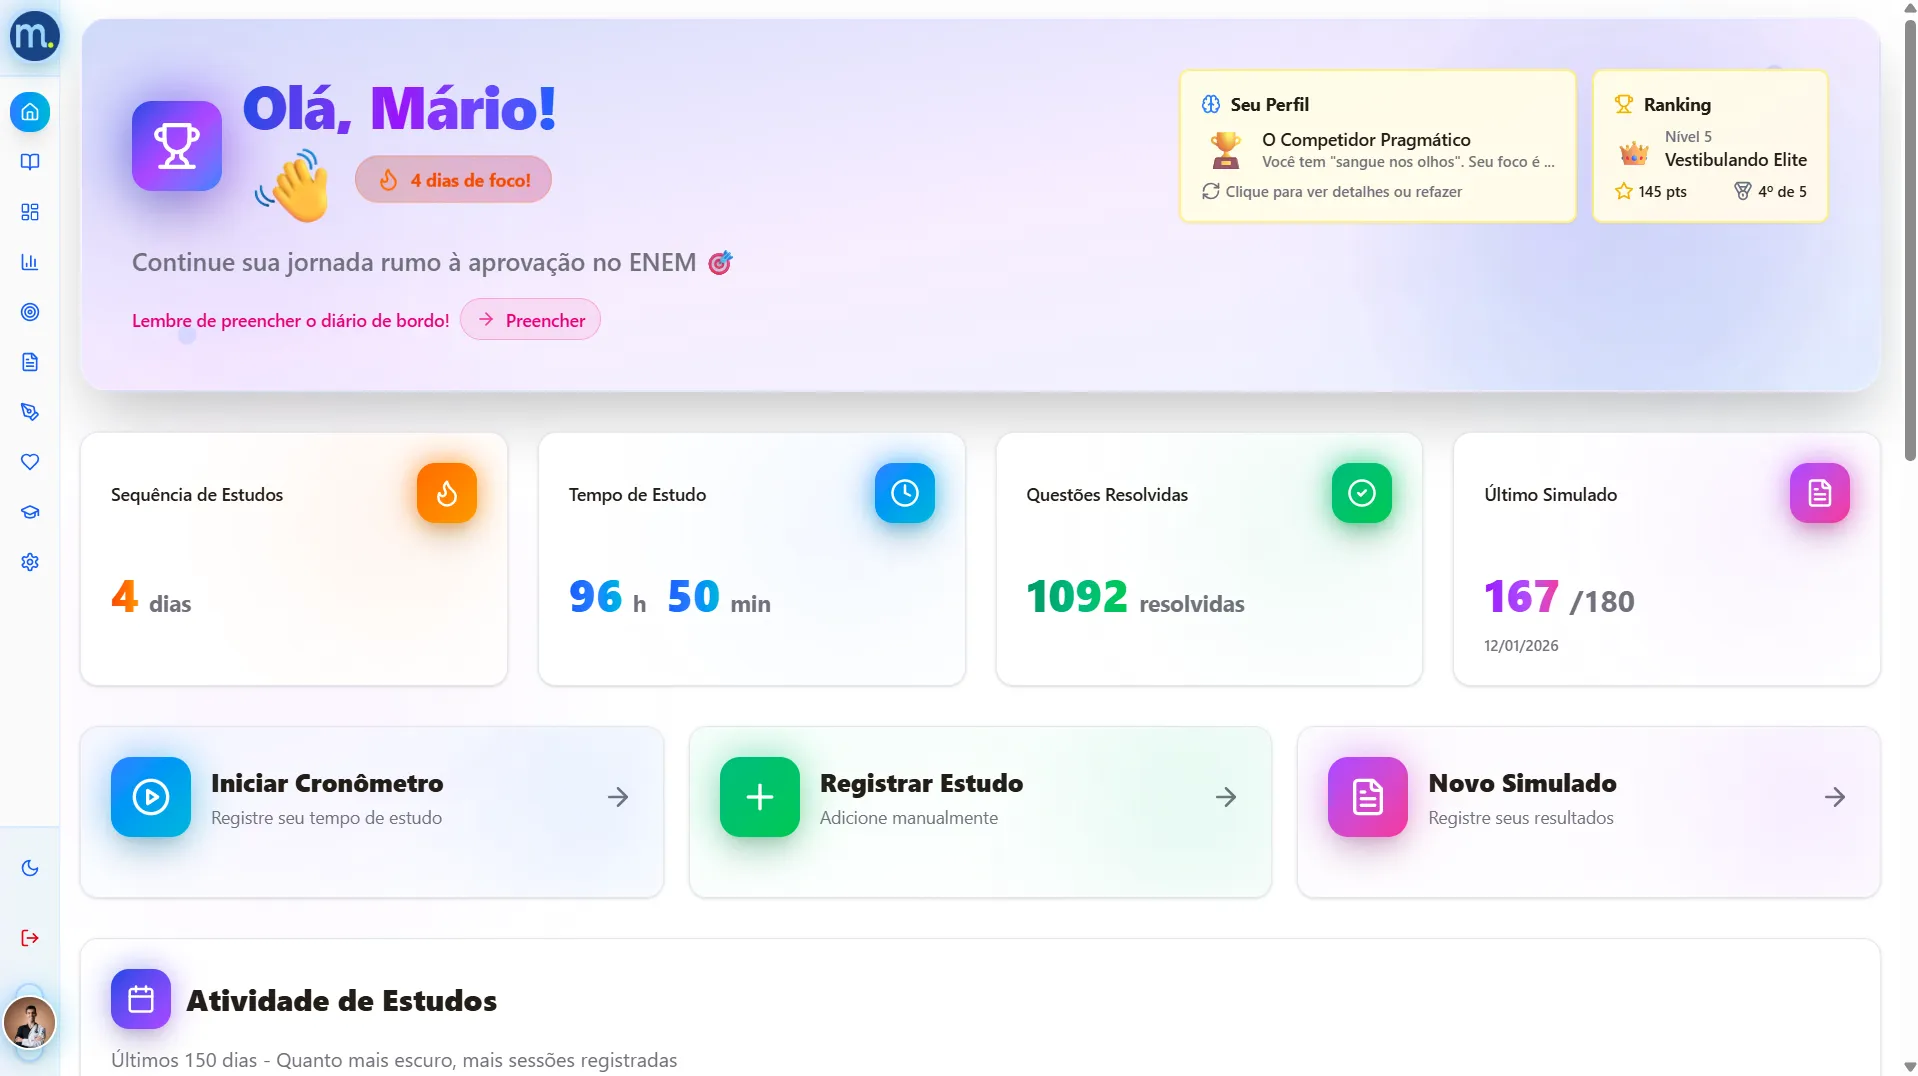
Task: Click the 12/01/2026 date text
Action: click(x=1521, y=646)
